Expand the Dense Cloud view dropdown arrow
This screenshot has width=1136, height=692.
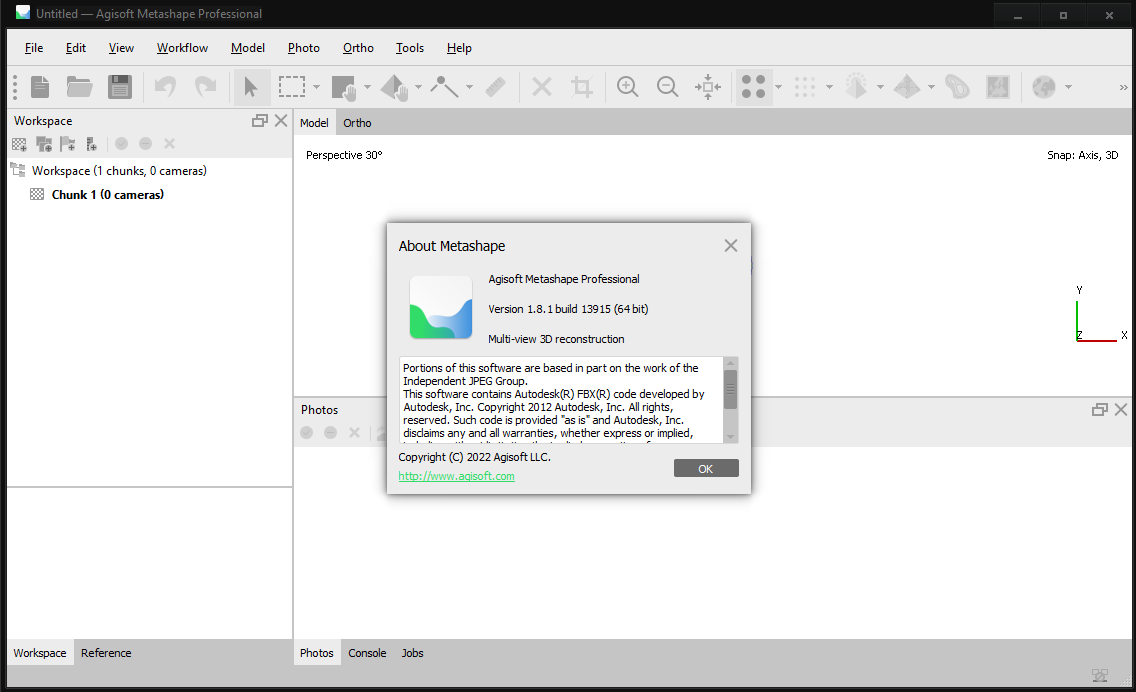click(x=829, y=88)
